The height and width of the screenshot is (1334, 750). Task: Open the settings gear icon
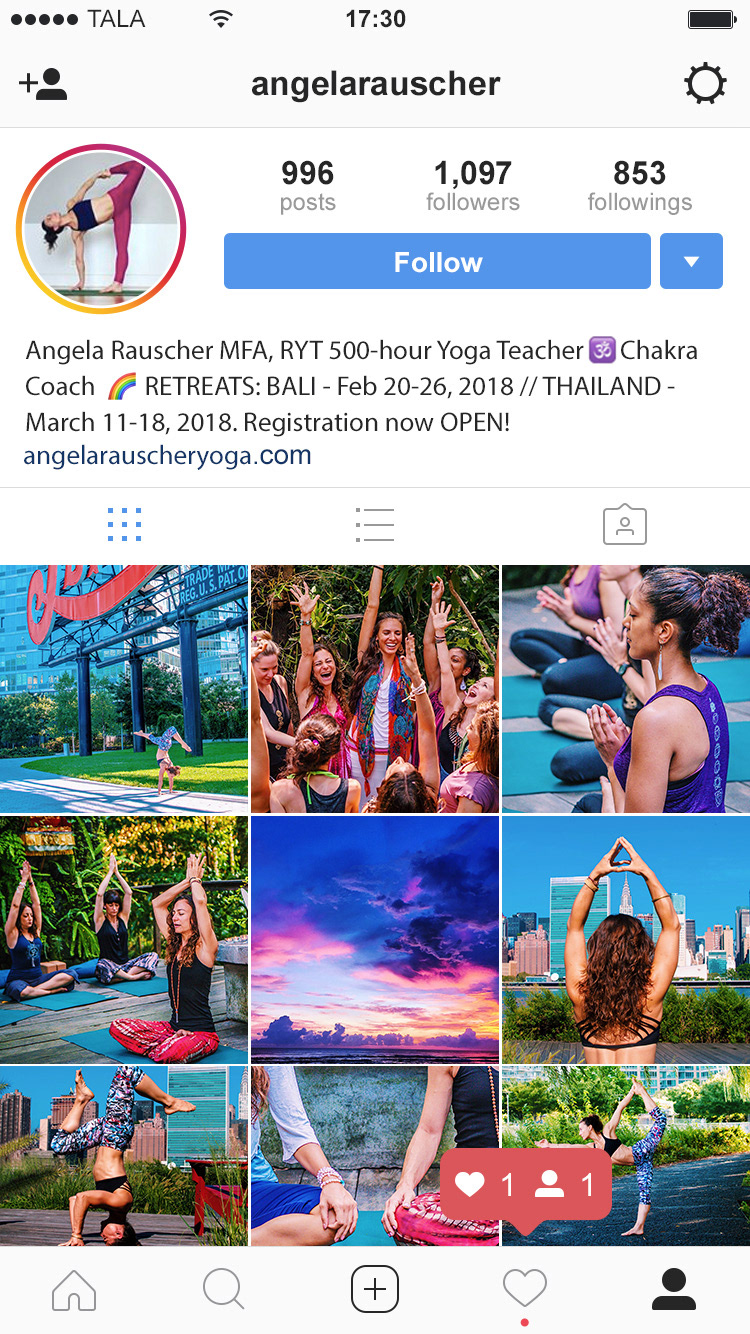point(705,84)
